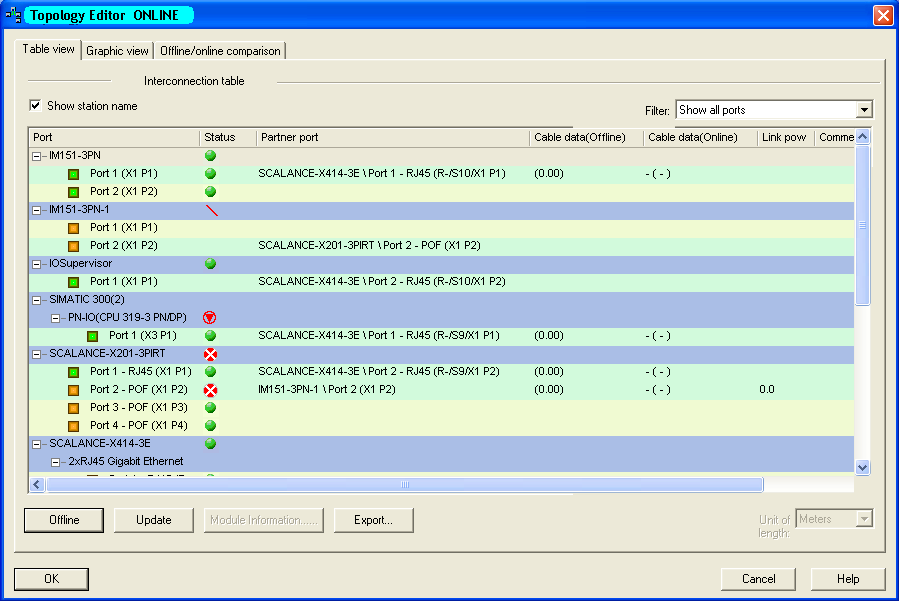Click the Port column header

114,137
